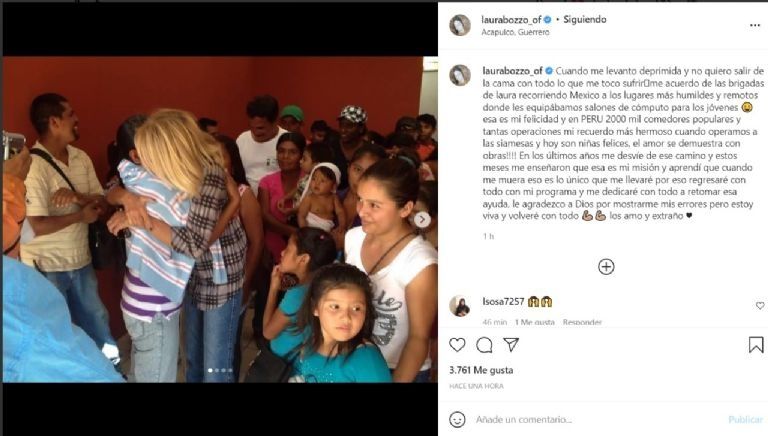Image resolution: width=768 pixels, height=436 pixels.
Task: Advance to the next photo in the carousel
Action: coord(422,219)
